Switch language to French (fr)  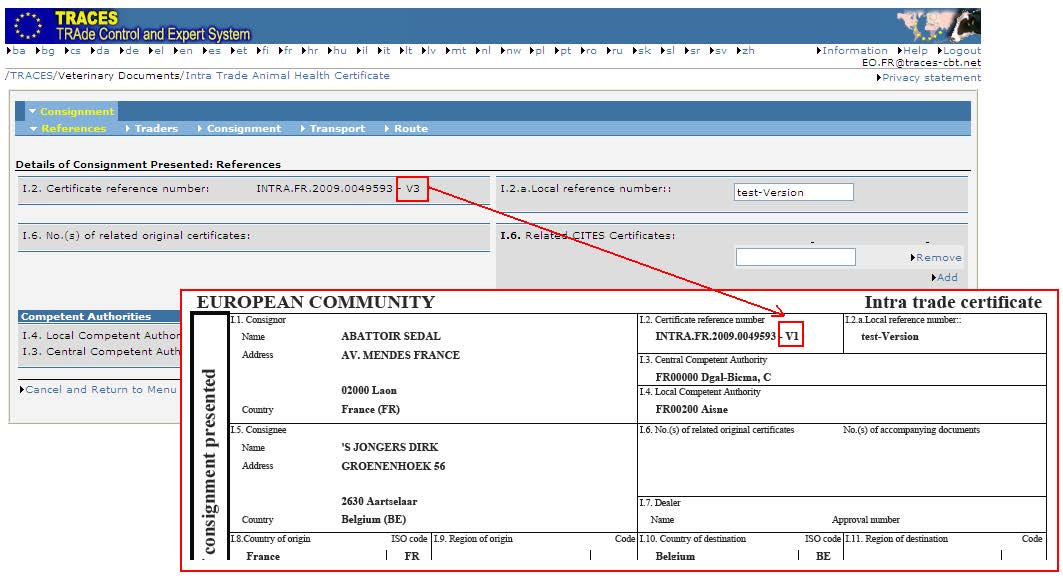tap(285, 51)
